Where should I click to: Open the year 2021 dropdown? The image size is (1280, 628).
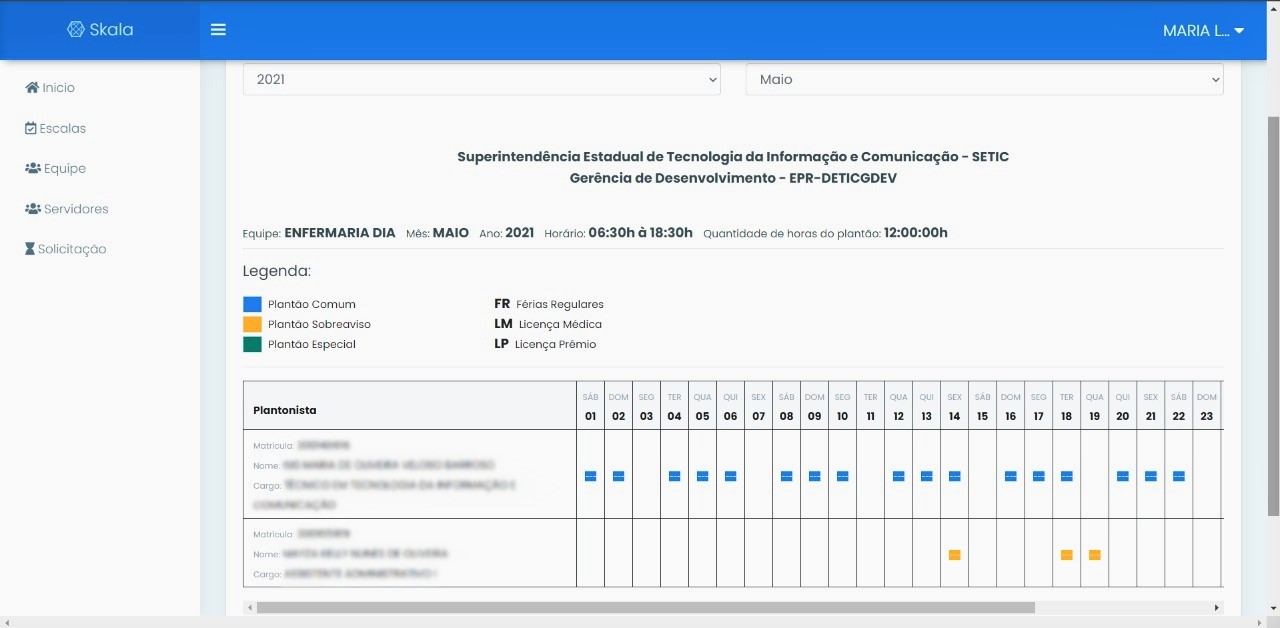coord(481,79)
